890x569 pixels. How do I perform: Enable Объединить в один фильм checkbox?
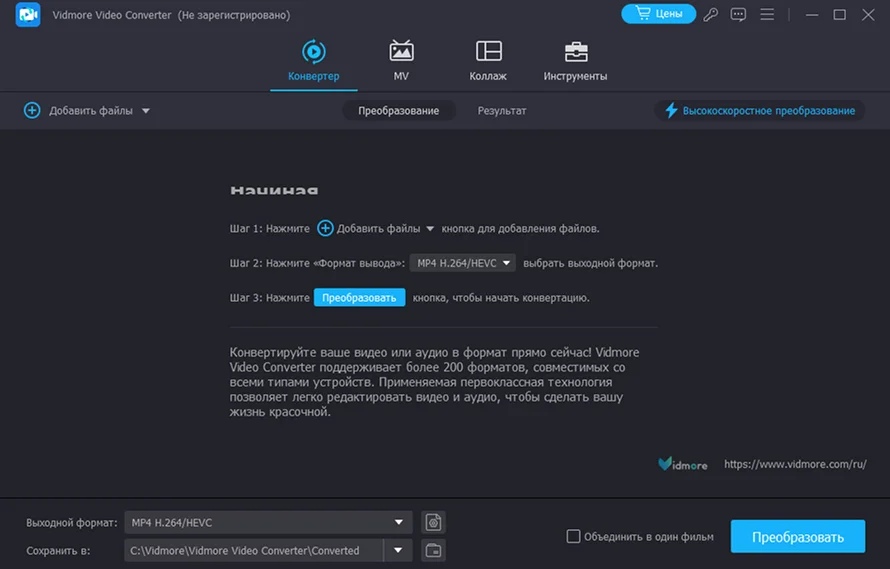[573, 536]
